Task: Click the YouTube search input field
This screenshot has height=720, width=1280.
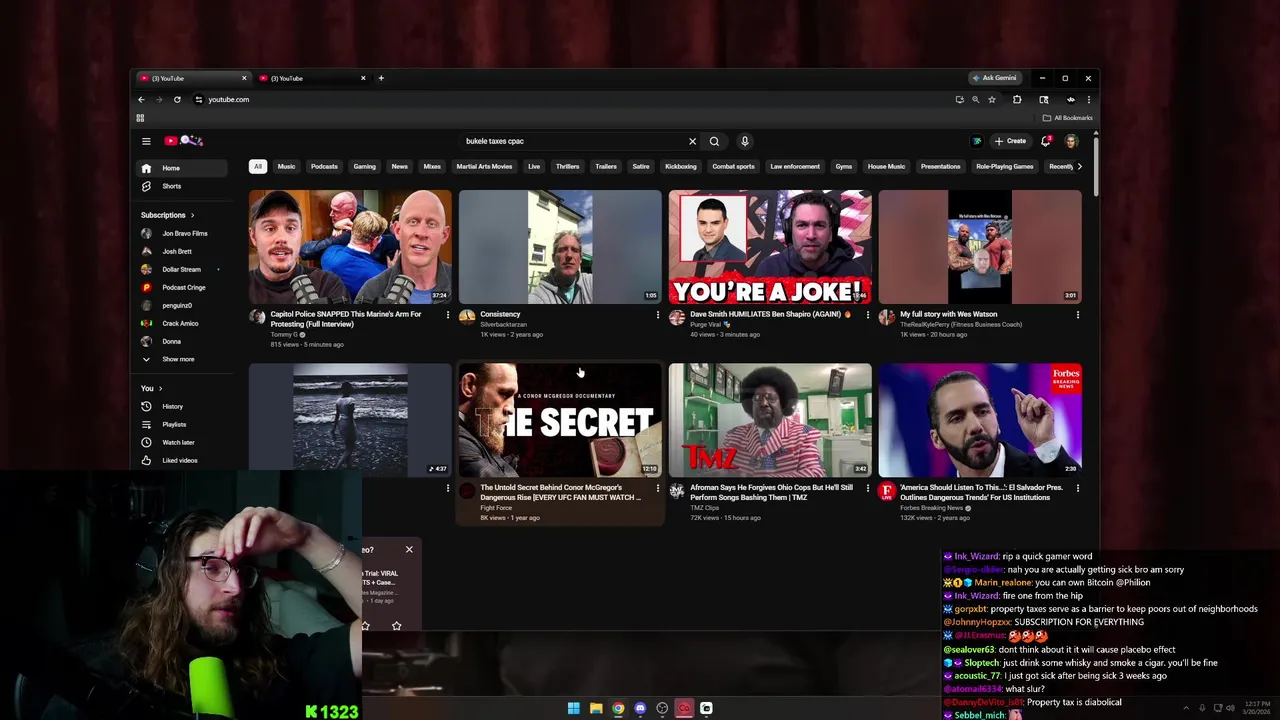Action: click(x=572, y=141)
